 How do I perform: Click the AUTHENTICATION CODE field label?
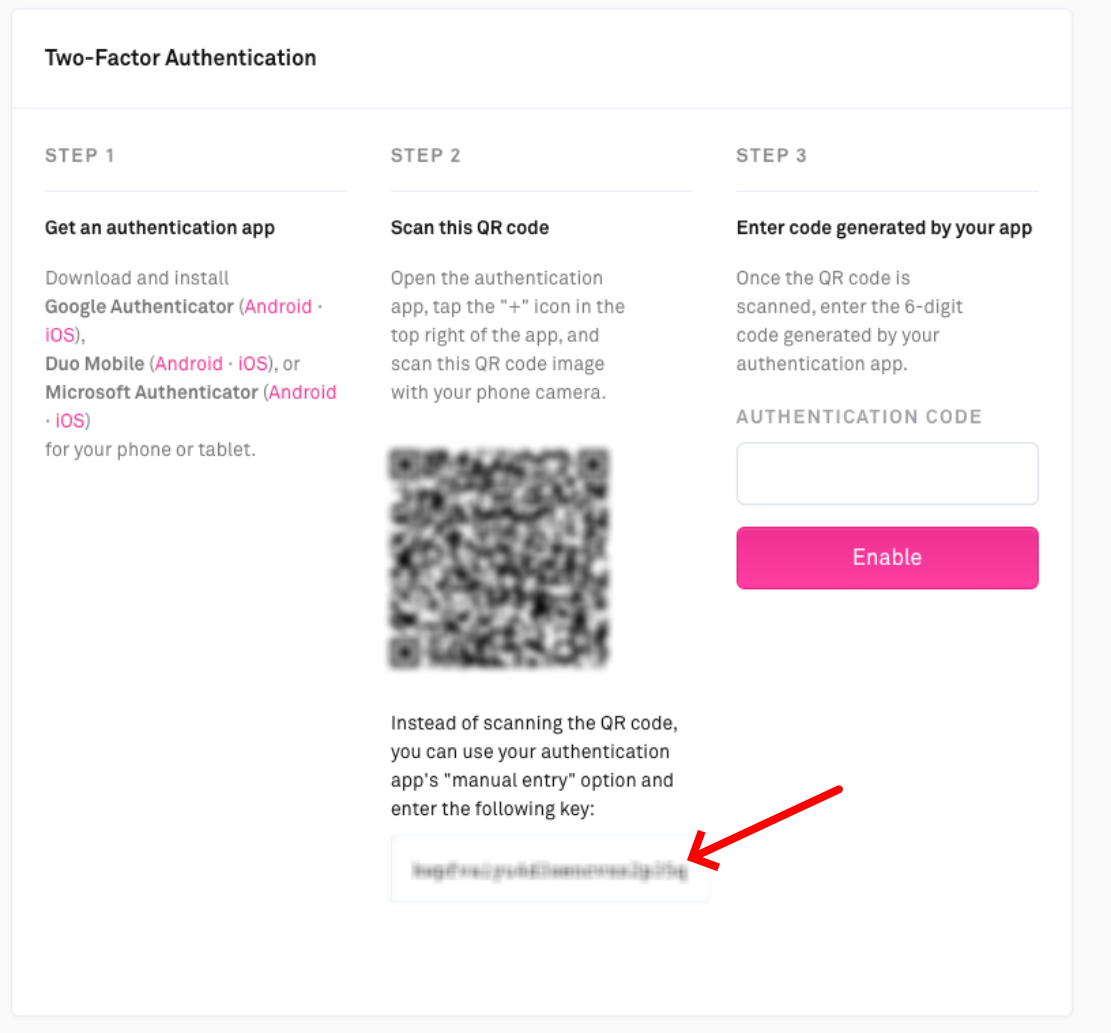859,417
